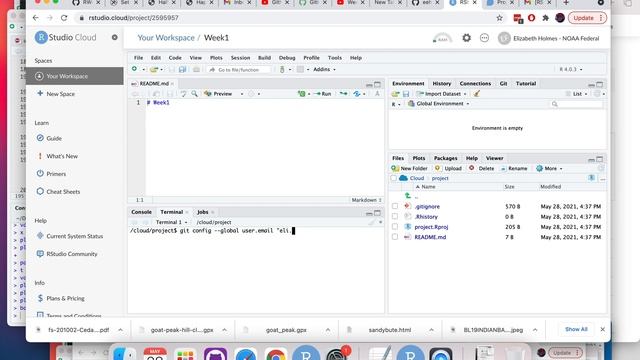Click the ellipsis more options icon in header
Image resolution: width=640 pixels, height=360 pixels.
(x=484, y=38)
